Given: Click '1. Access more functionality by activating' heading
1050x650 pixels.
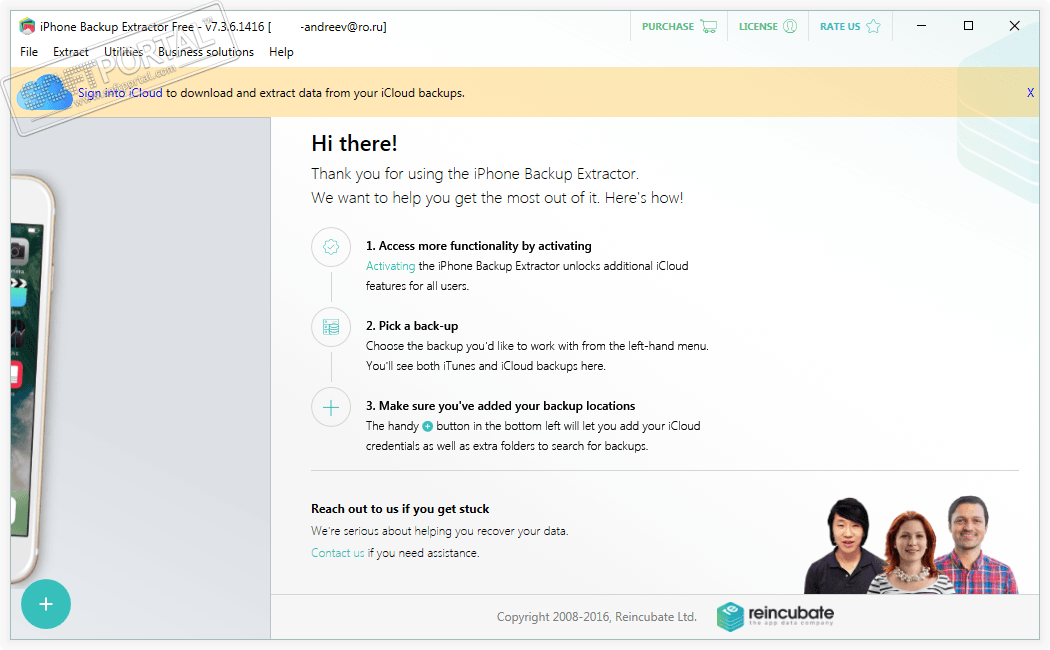Looking at the screenshot, I should pyautogui.click(x=478, y=246).
